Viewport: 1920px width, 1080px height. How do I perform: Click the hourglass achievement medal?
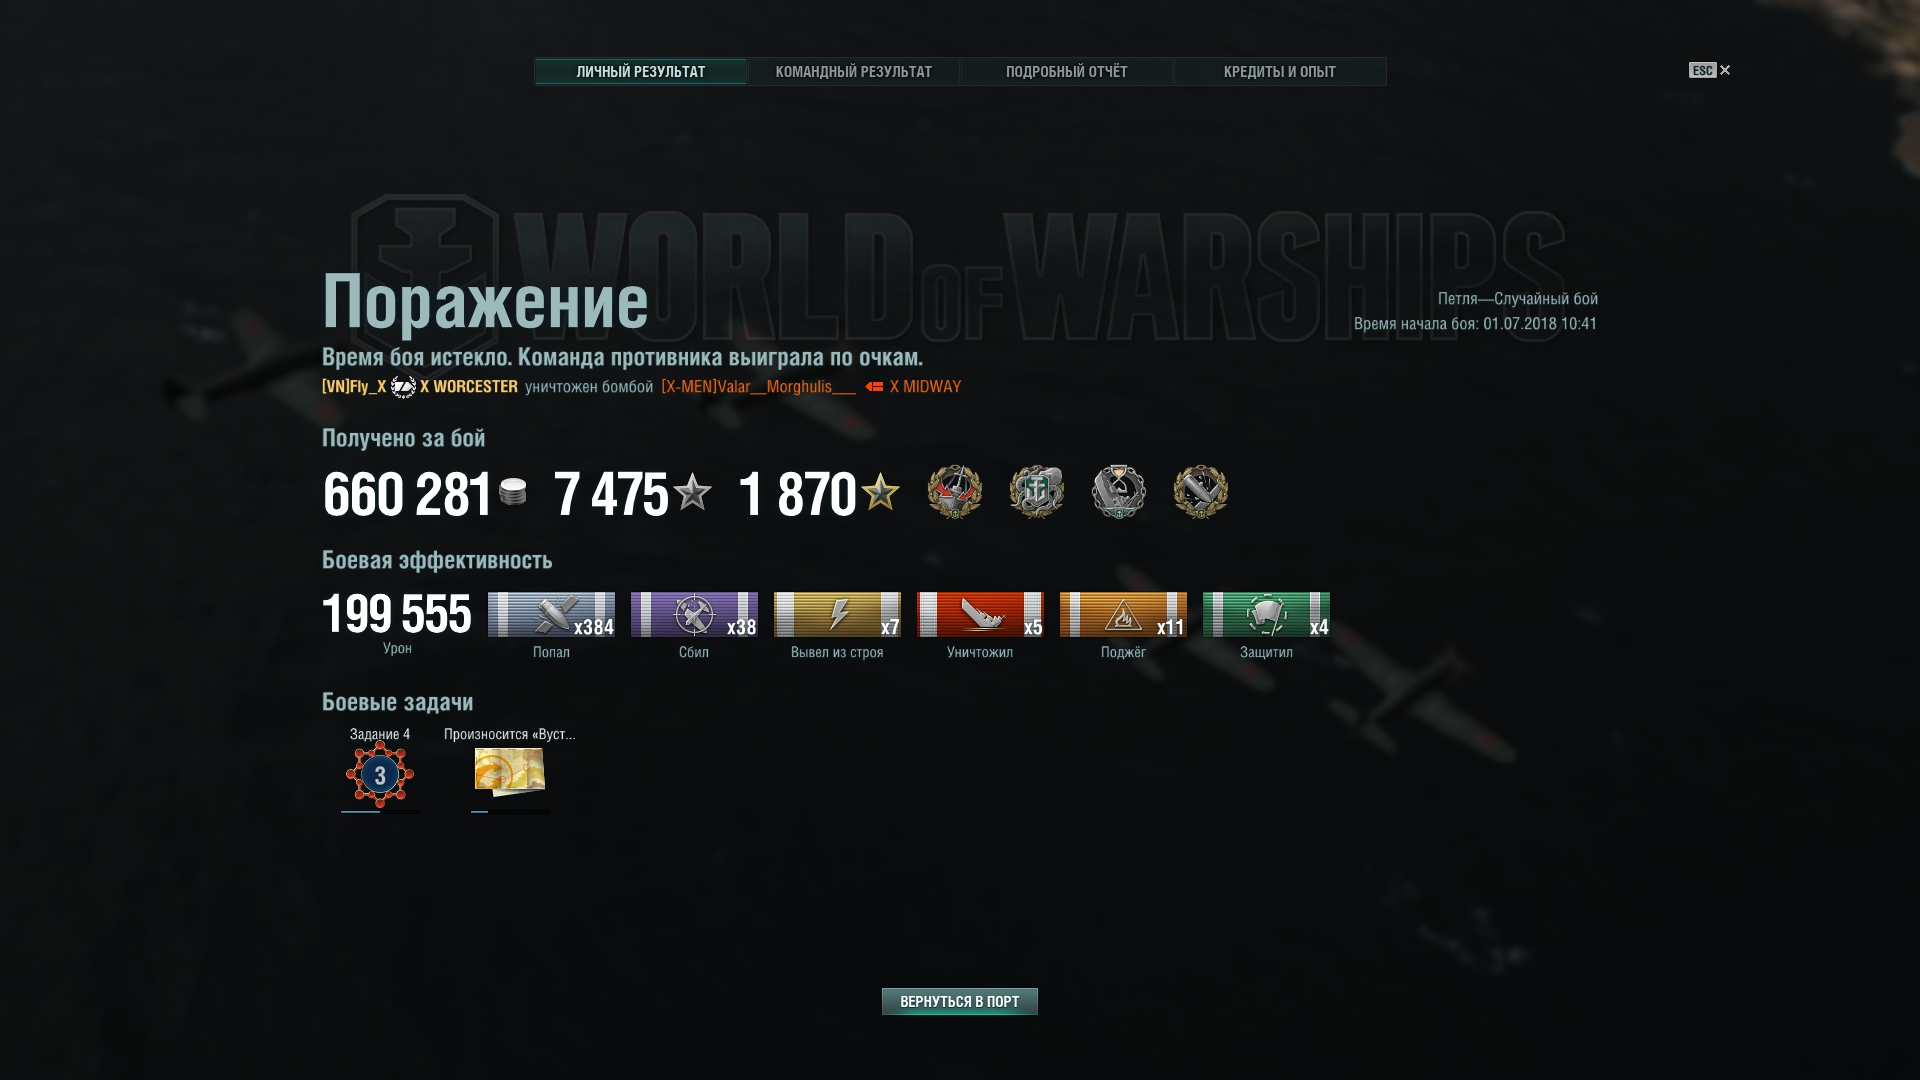[1119, 491]
